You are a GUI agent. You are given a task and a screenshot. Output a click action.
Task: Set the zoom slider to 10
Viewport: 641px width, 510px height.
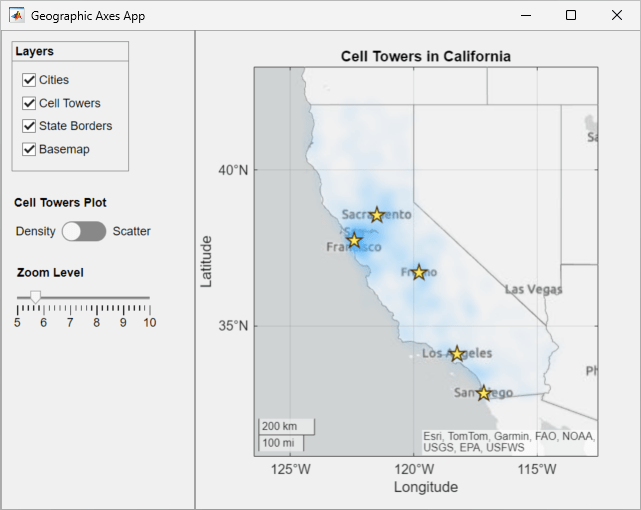click(x=149, y=298)
